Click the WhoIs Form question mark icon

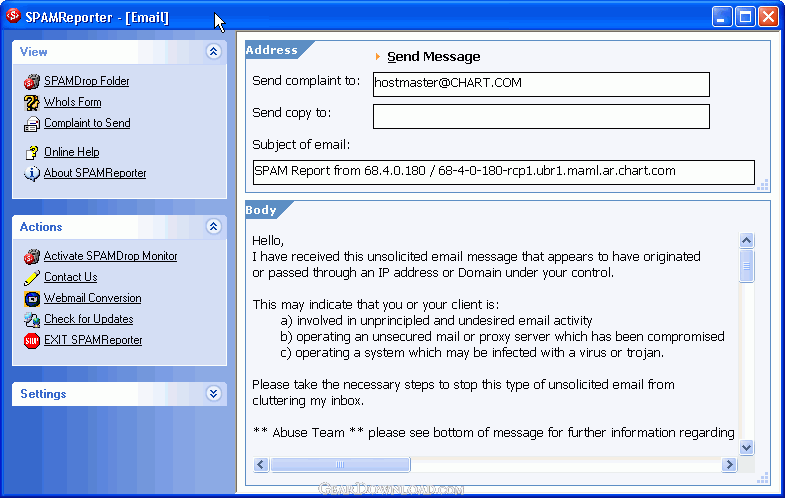point(31,102)
